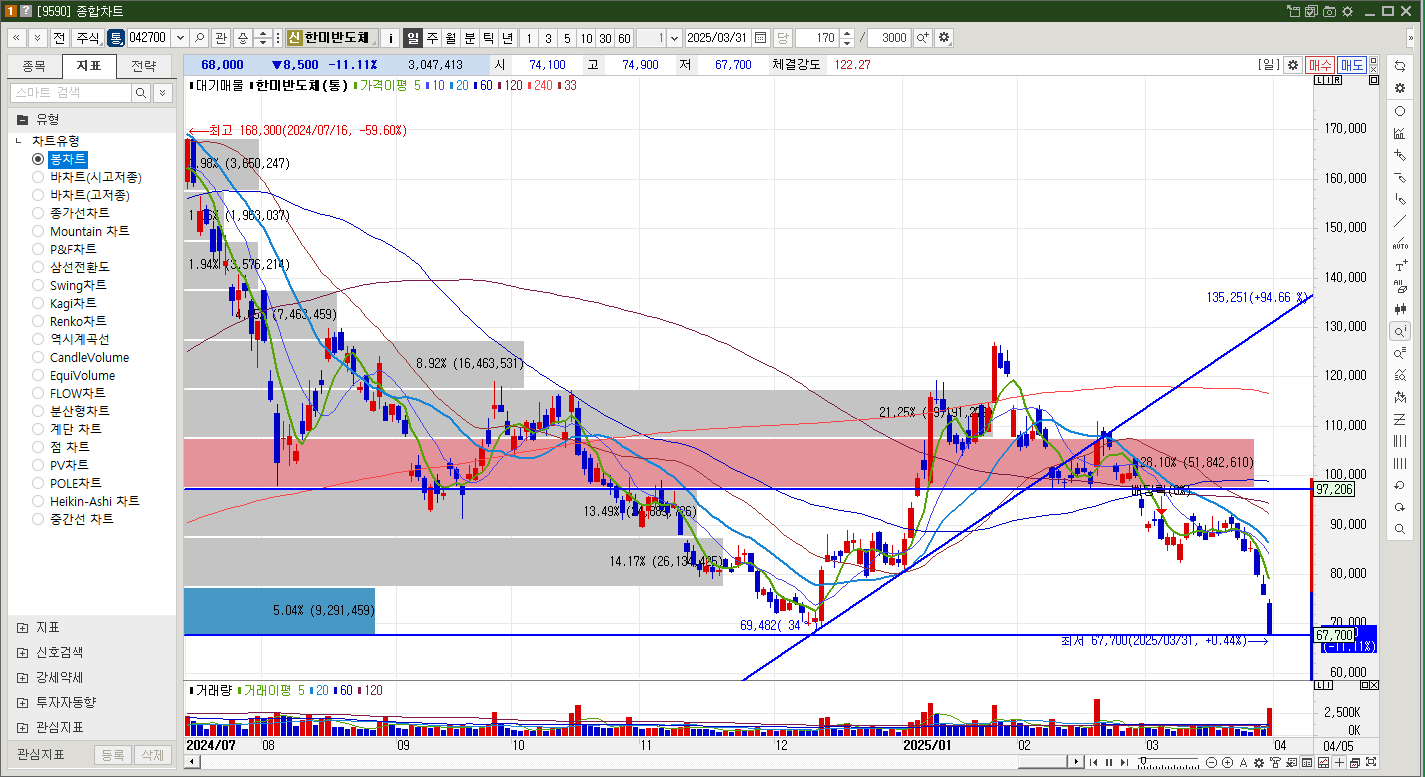
Task: Select the AUTO trendline tool
Action: tap(1400, 243)
